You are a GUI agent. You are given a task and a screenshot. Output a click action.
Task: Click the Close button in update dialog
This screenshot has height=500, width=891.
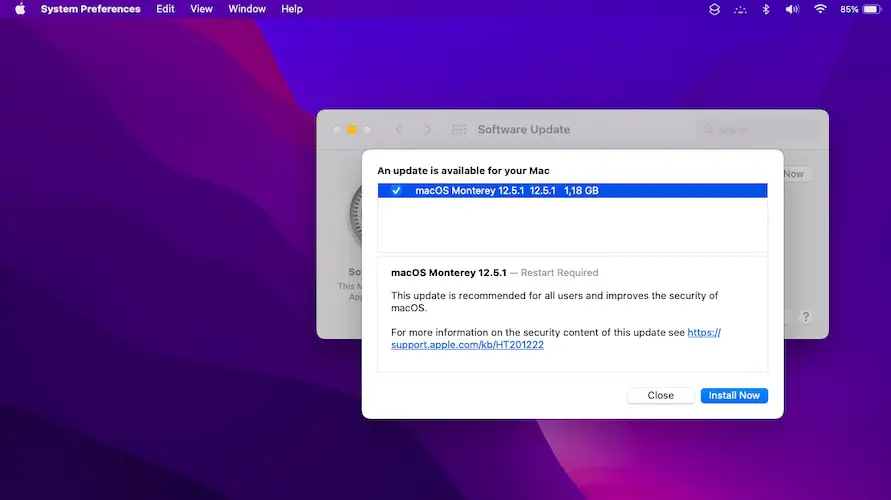click(x=660, y=395)
